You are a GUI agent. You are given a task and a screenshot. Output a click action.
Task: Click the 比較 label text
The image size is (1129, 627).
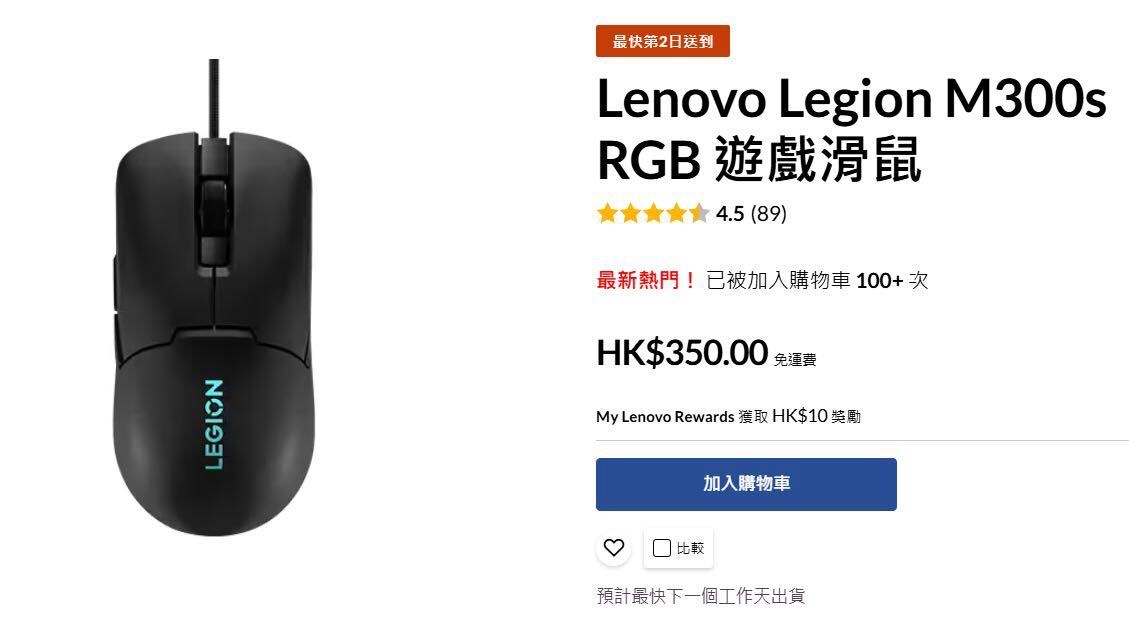pos(690,549)
